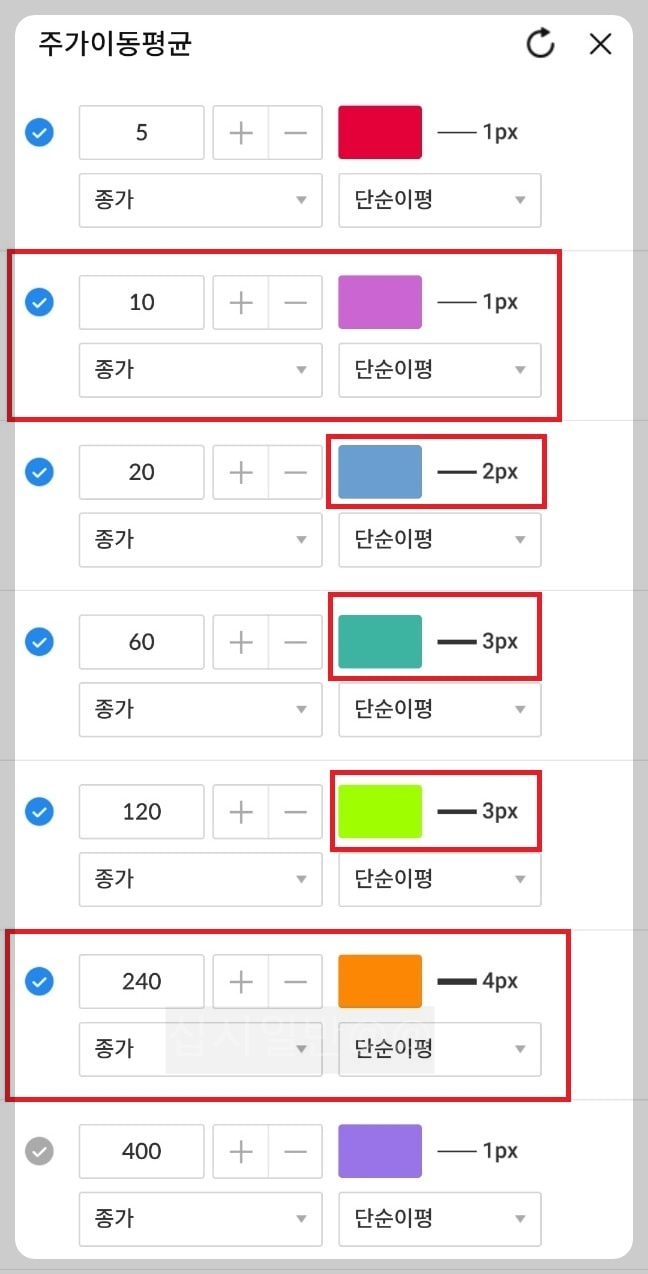The width and height of the screenshot is (648, 1274).
Task: Click the orange color swatch of the 240-period line
Action: (380, 981)
